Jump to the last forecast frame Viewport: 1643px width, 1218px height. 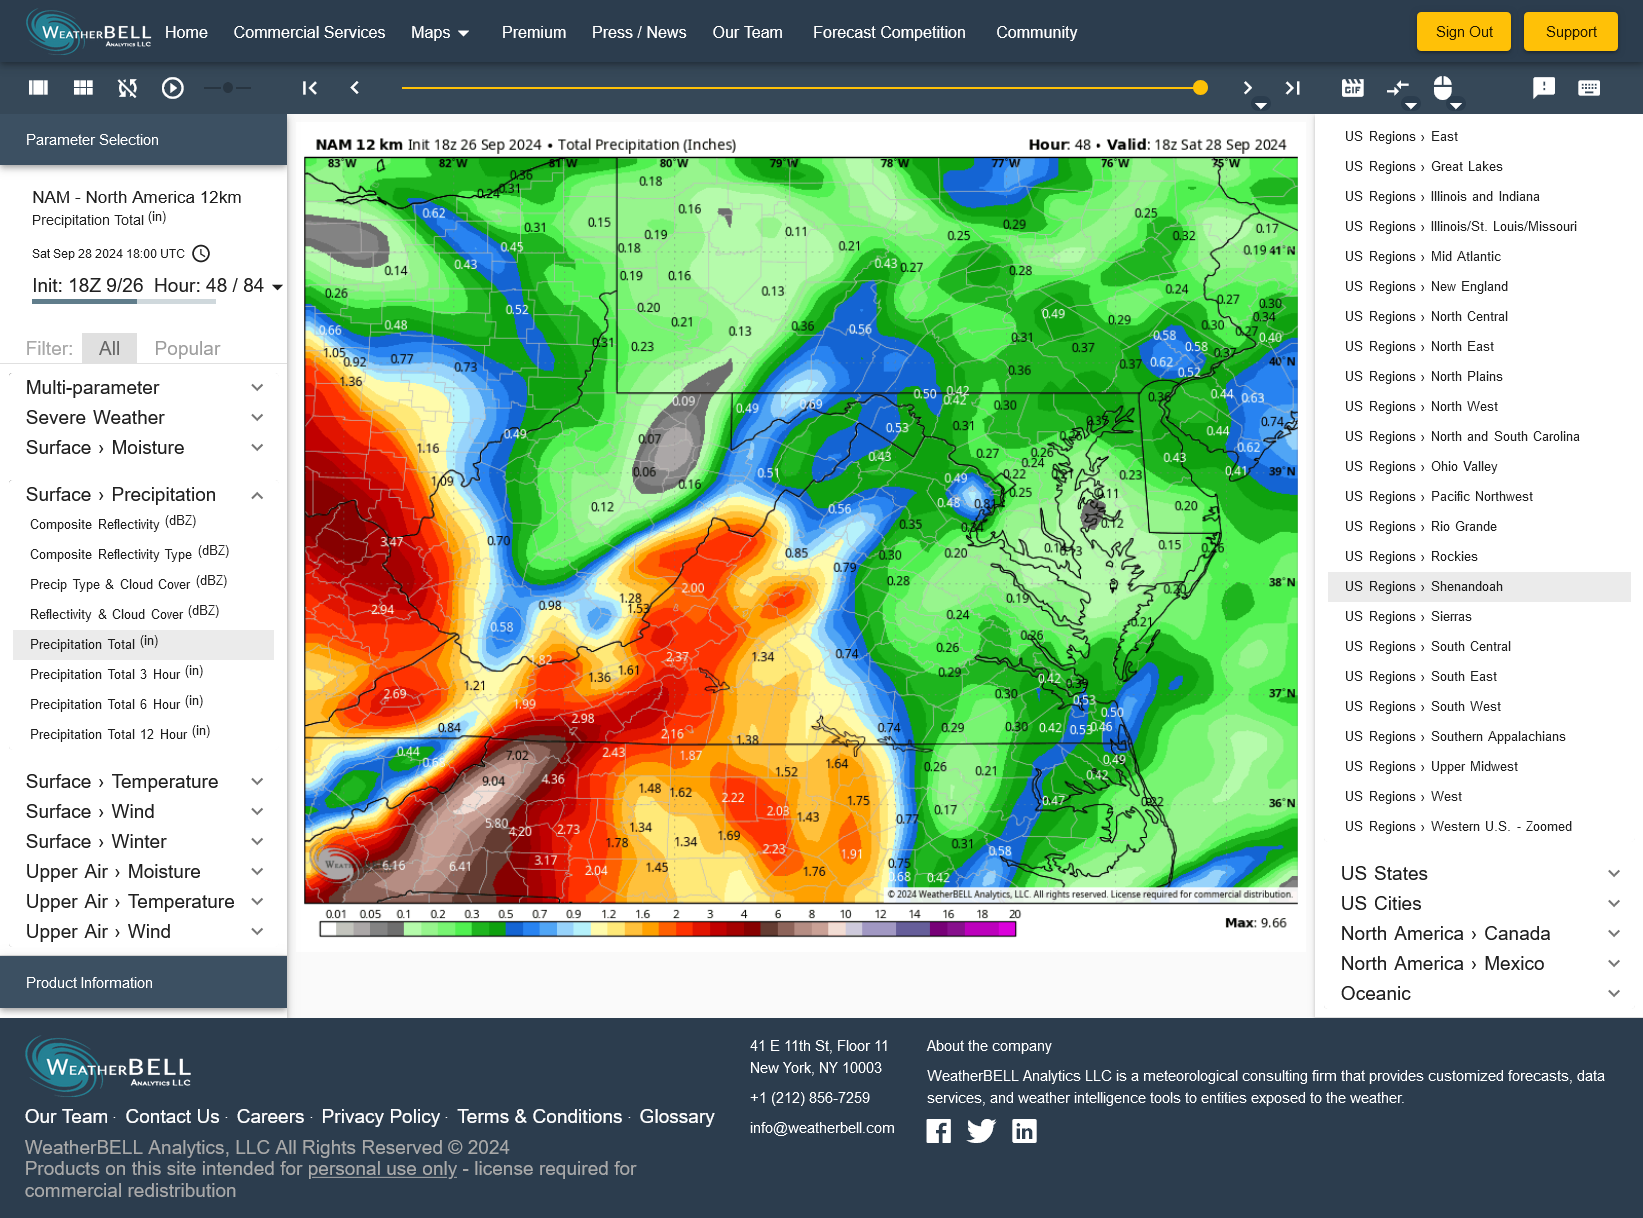click(1293, 88)
